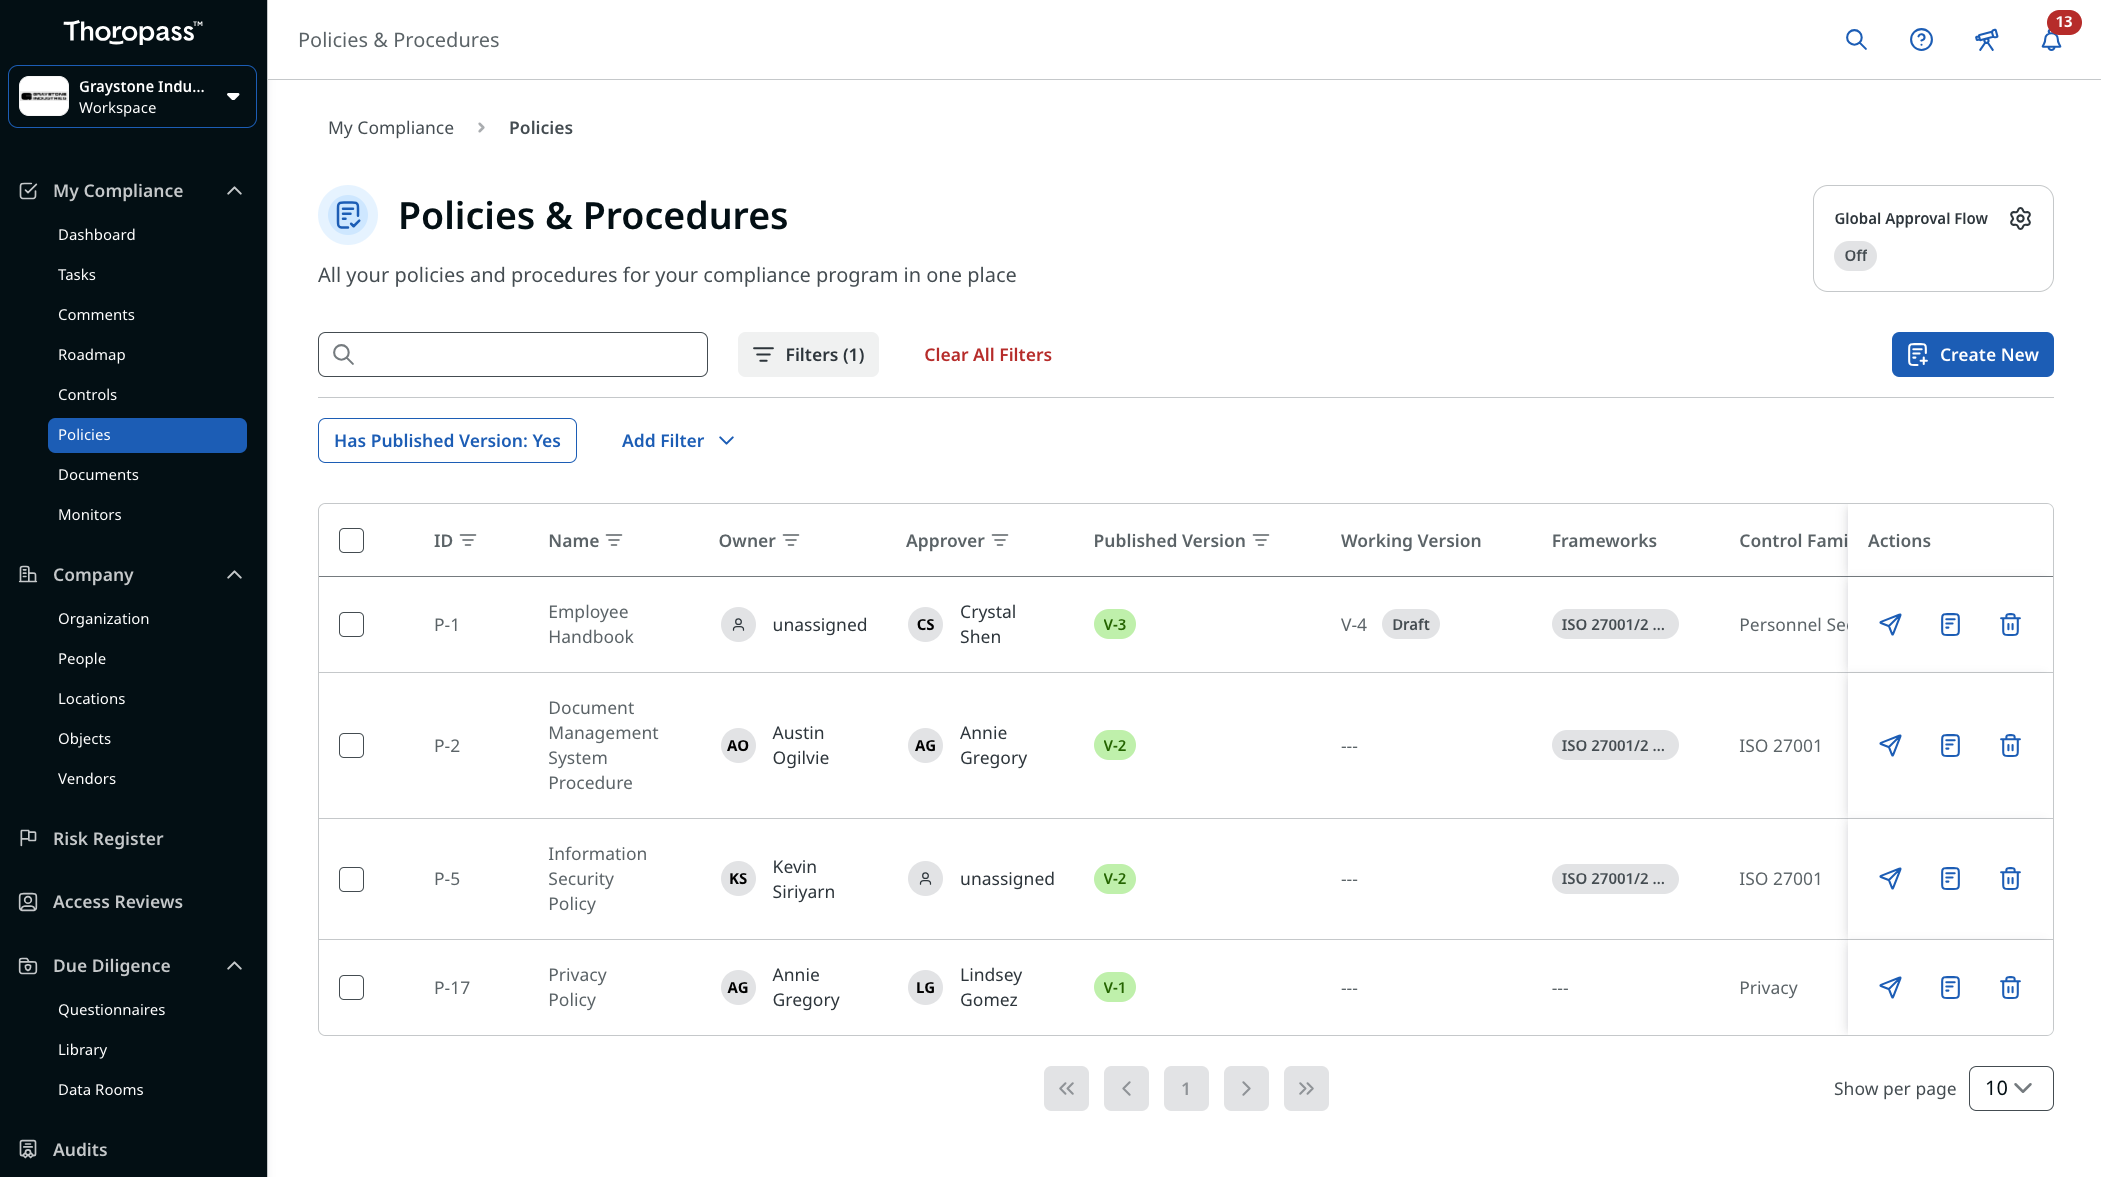Click Create New button
Screen dimensions: 2101x1177
[1972, 355]
